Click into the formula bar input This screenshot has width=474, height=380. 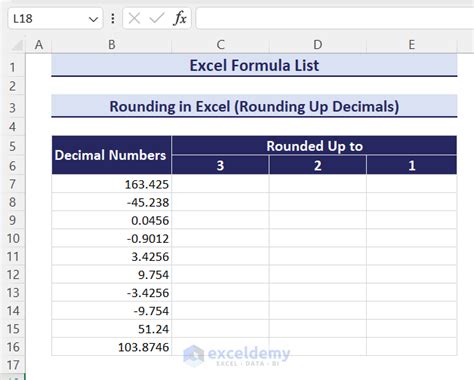[335, 18]
